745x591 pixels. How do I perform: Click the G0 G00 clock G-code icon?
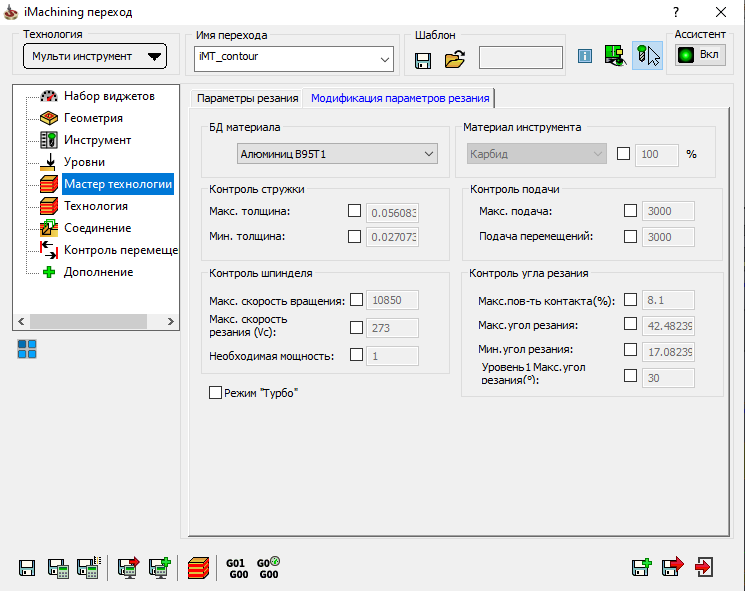click(268, 568)
